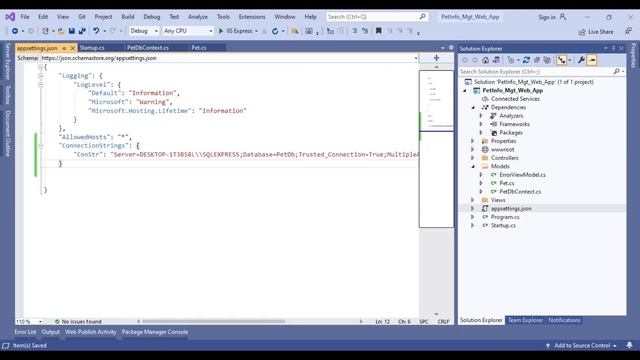
Task: Collapse the Dependencies tree node
Action: tap(473, 107)
